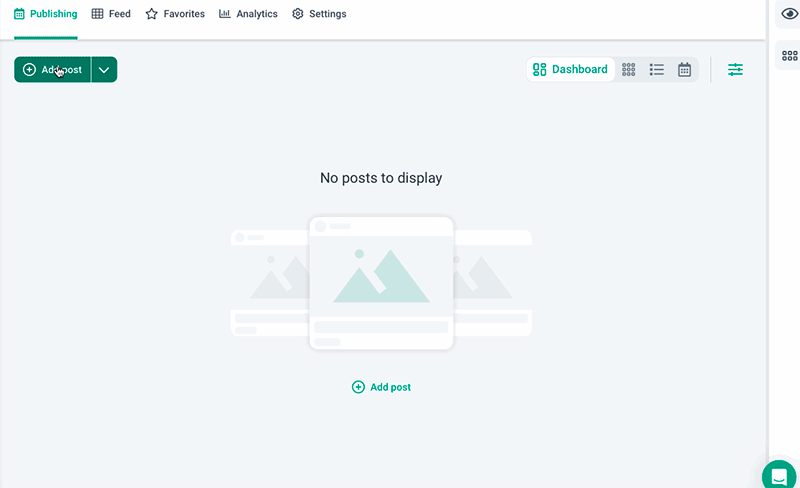
Task: Click the Add post link below illustration
Action: click(x=390, y=387)
